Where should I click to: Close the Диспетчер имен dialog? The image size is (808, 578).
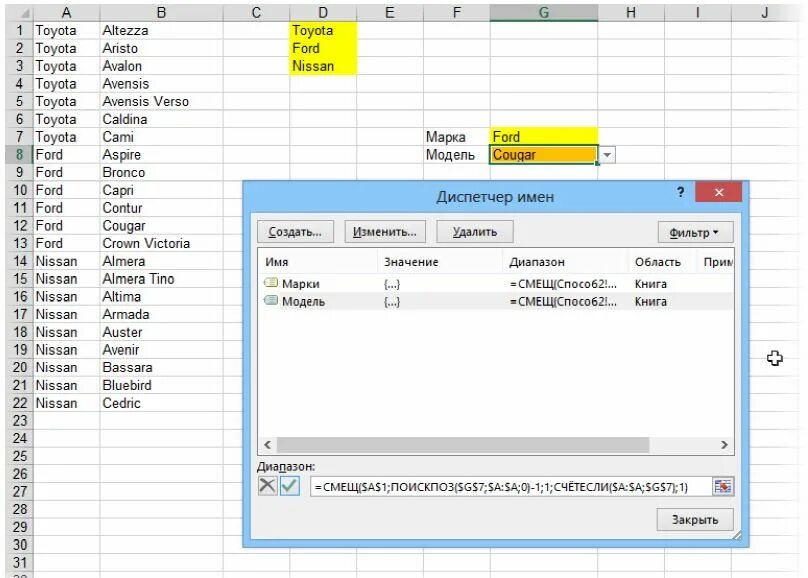(x=719, y=192)
